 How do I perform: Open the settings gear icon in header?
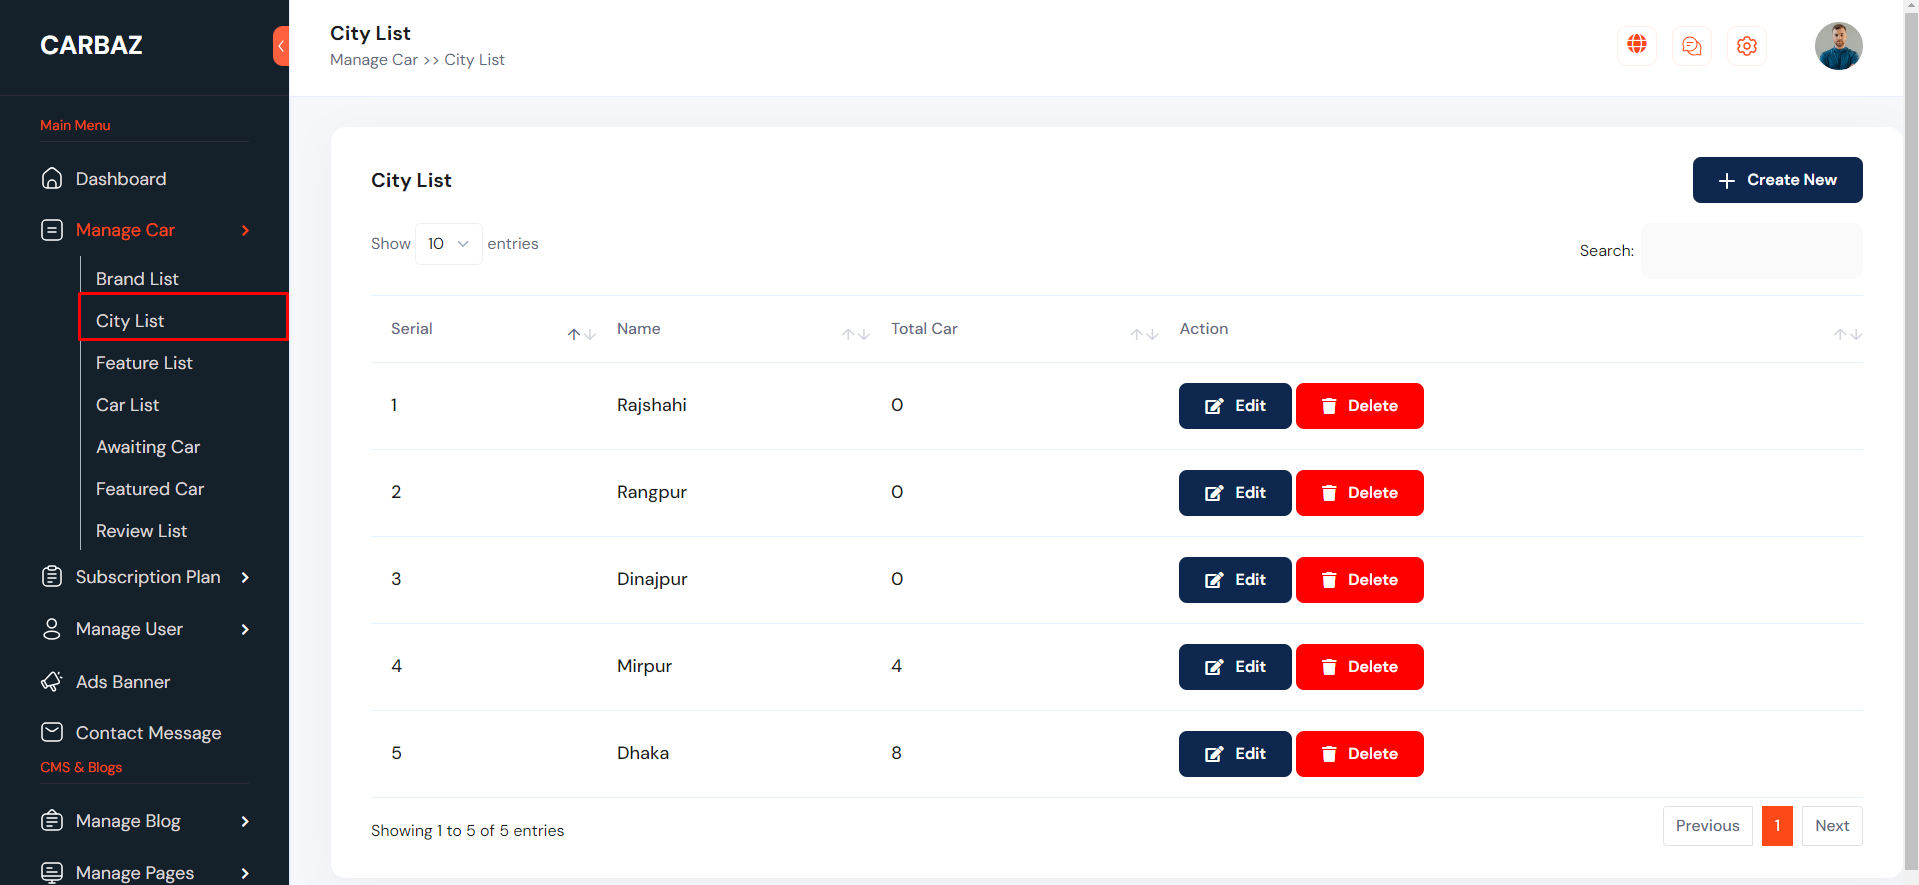(x=1746, y=46)
